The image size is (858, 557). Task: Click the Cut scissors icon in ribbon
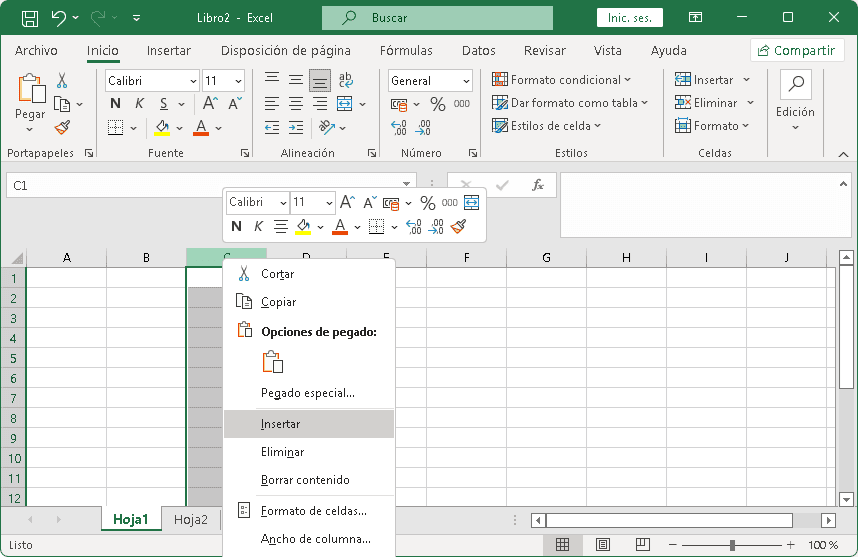(x=62, y=80)
